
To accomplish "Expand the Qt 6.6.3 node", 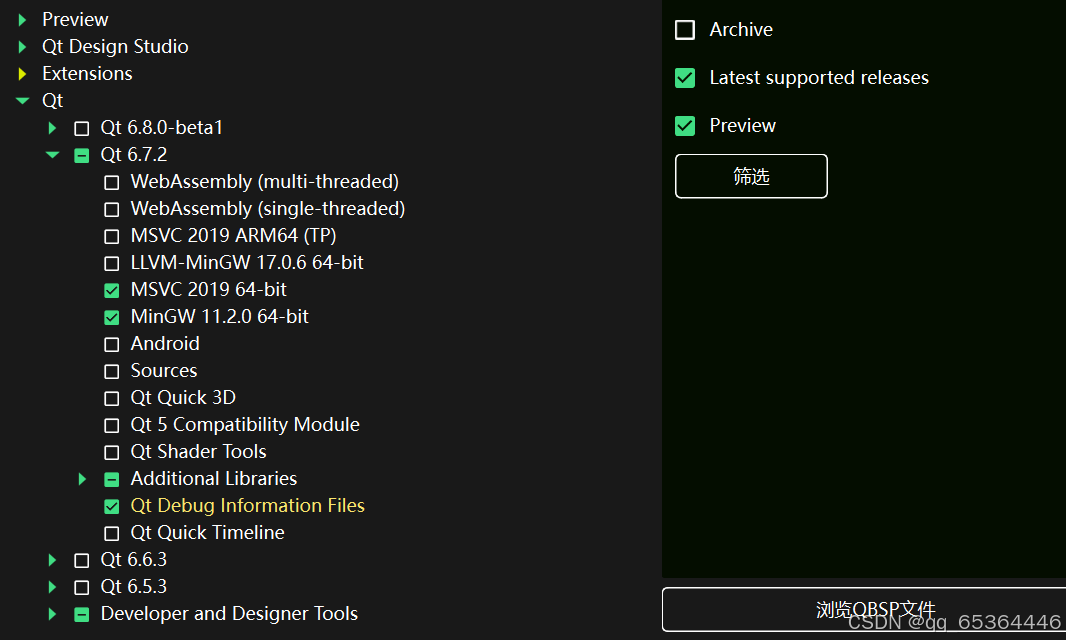I will pyautogui.click(x=52, y=560).
